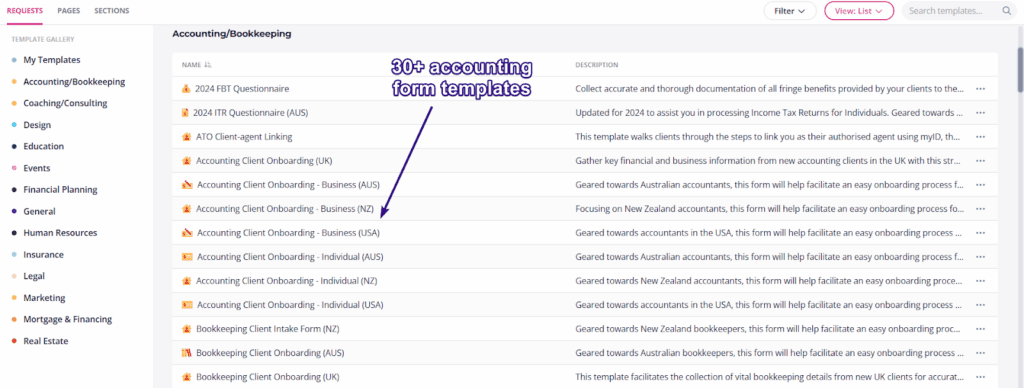Image resolution: width=1024 pixels, height=388 pixels.
Task: Open Accounting Client Onboarding - Business (AUS)
Action: pos(288,185)
